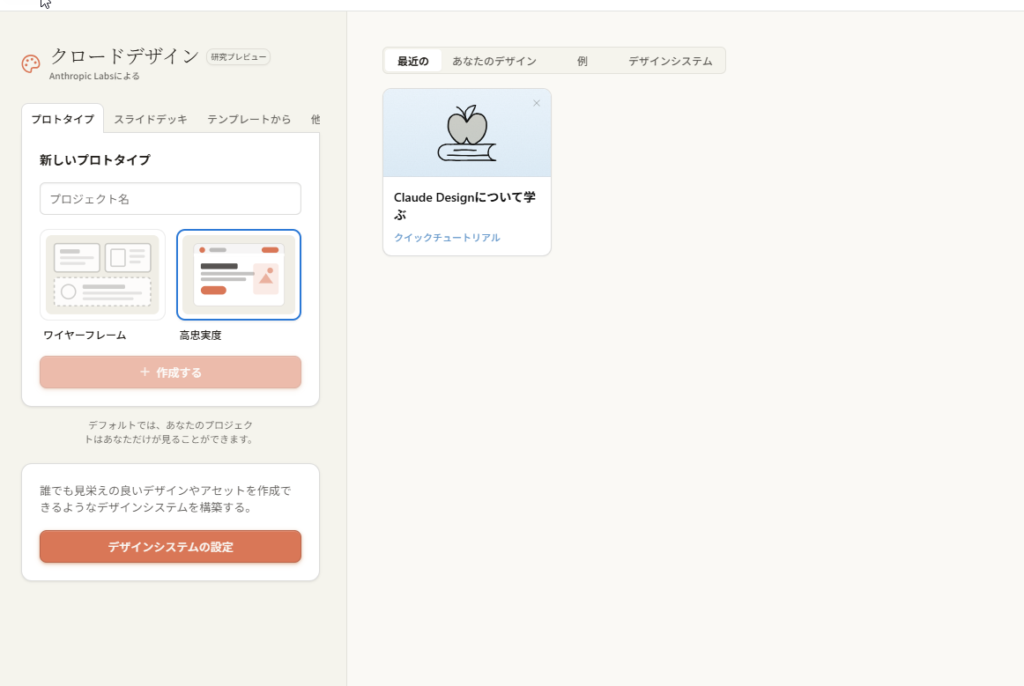1024x686 pixels.
Task: Open the クイックチュートリアル link
Action: [447, 238]
